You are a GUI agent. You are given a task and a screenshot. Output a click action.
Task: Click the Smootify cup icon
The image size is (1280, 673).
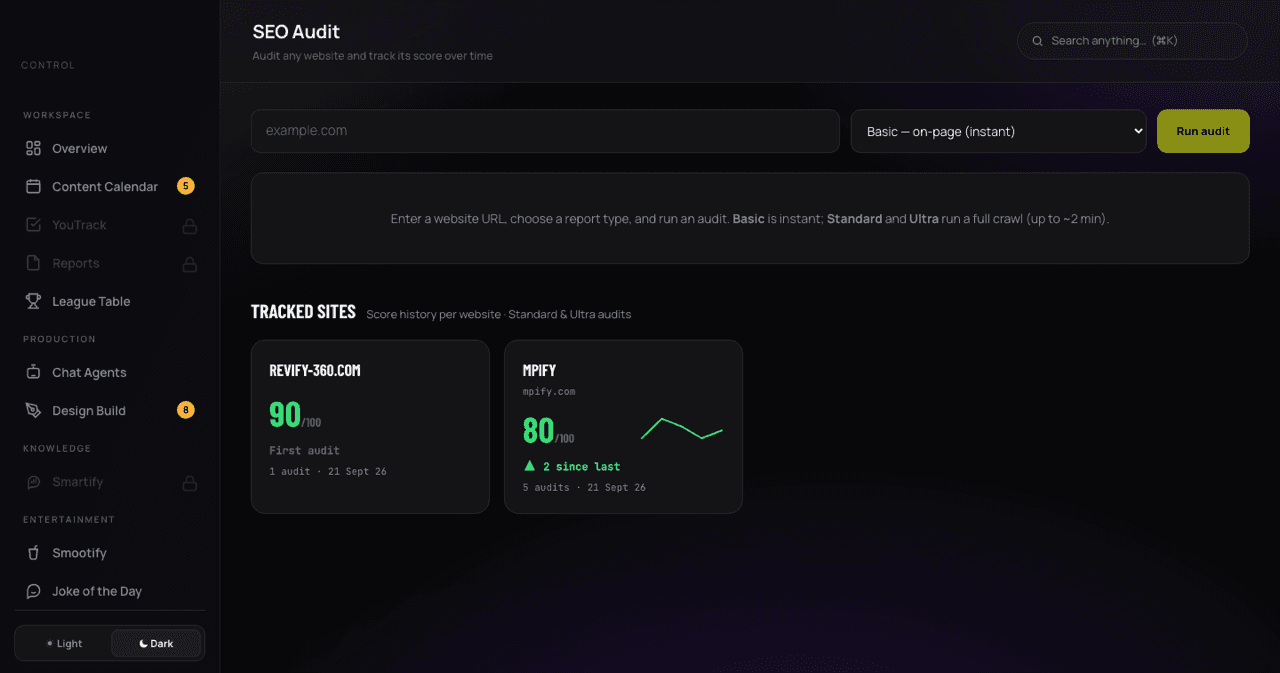(x=33, y=553)
